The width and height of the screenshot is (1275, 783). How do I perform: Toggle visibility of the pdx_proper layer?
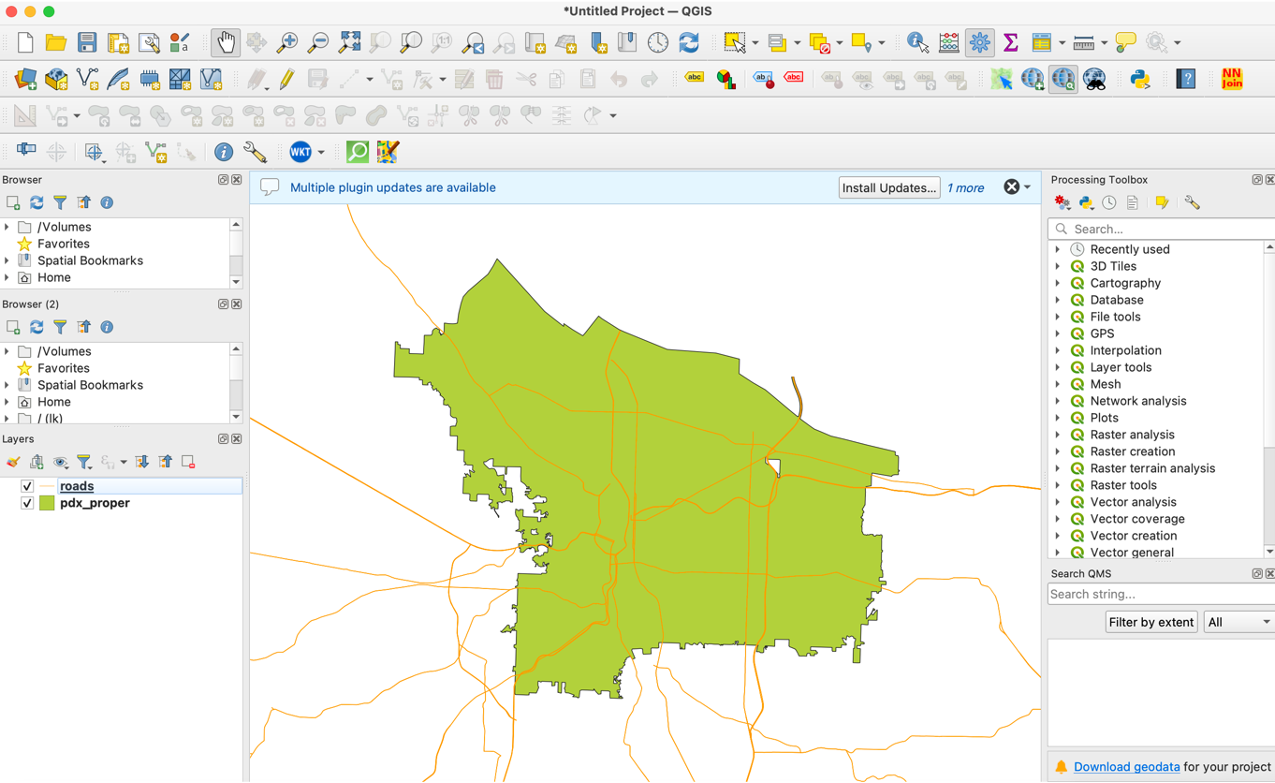(27, 503)
